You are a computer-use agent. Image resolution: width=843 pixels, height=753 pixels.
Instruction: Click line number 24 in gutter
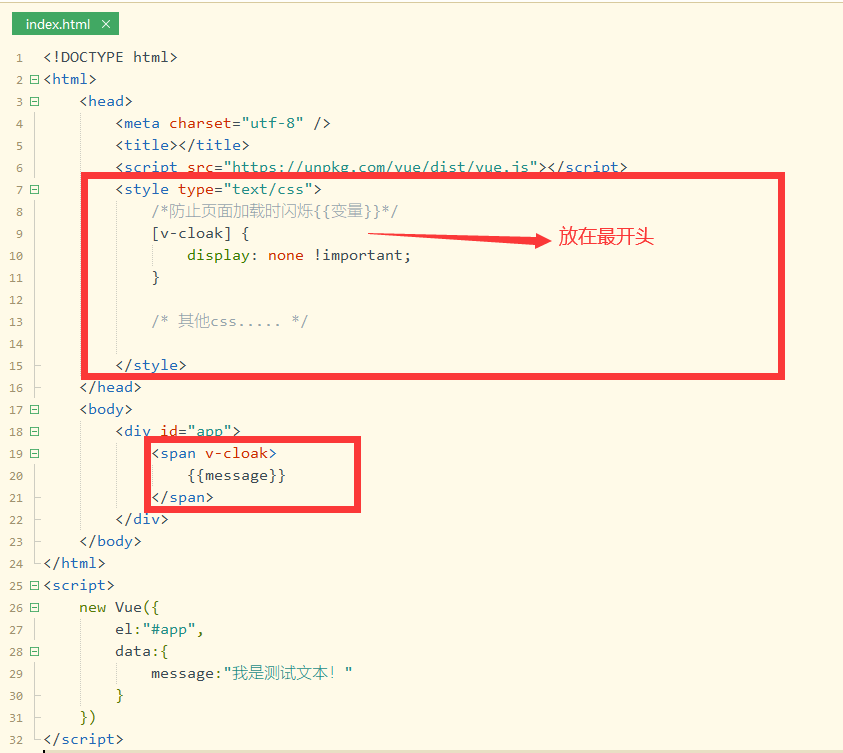click(x=16, y=564)
